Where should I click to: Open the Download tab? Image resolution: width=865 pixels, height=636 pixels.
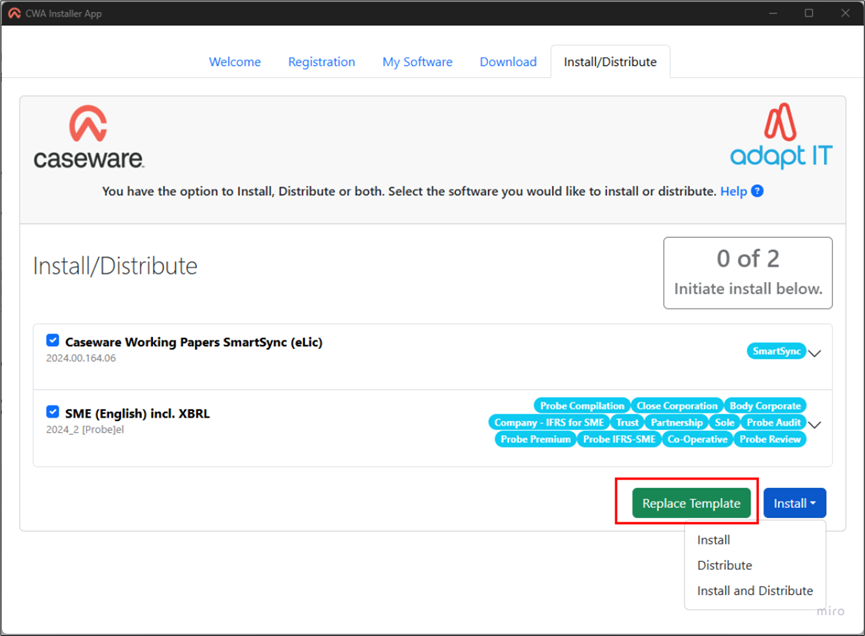508,62
